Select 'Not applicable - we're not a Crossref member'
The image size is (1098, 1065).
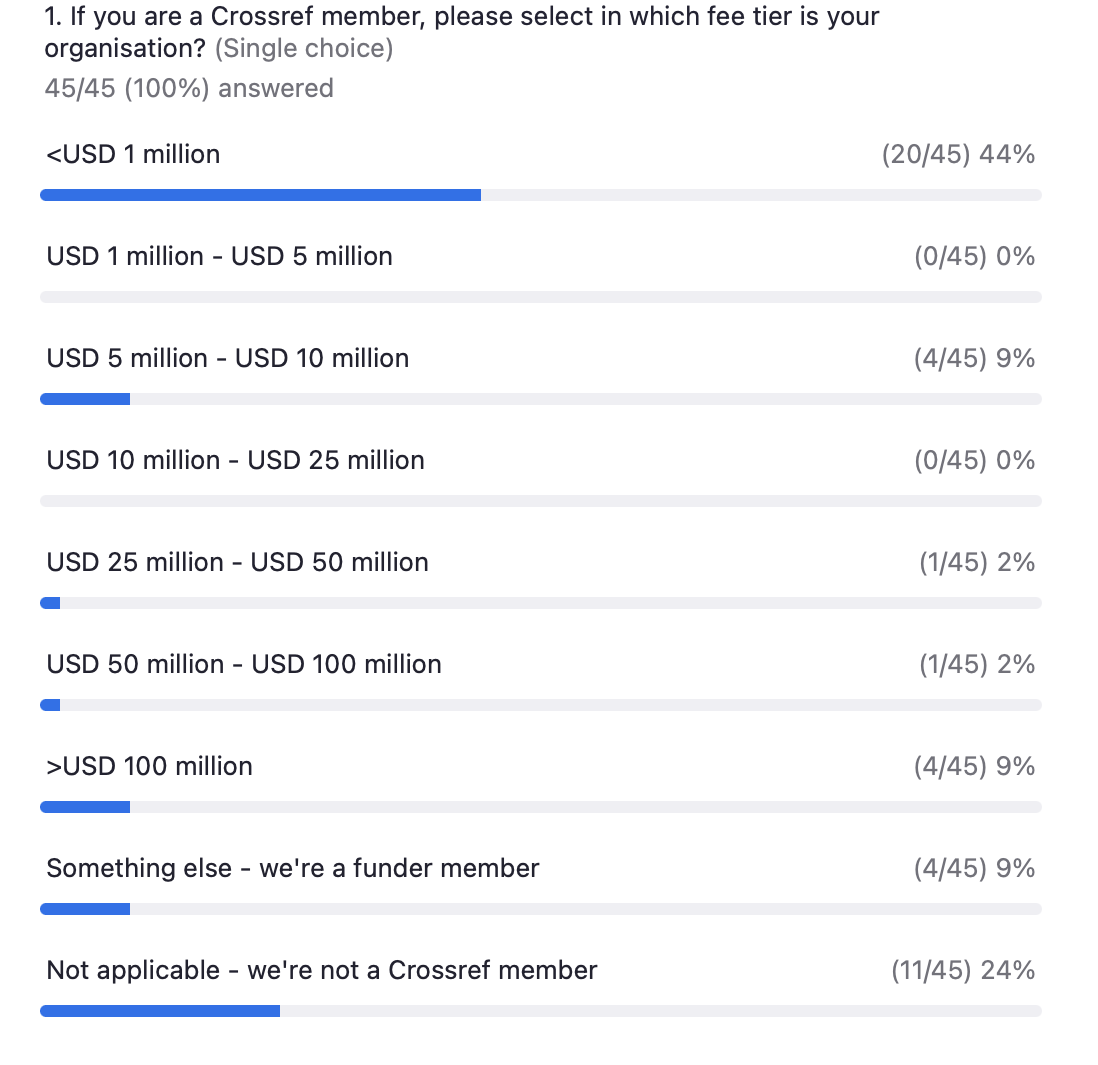(321, 971)
